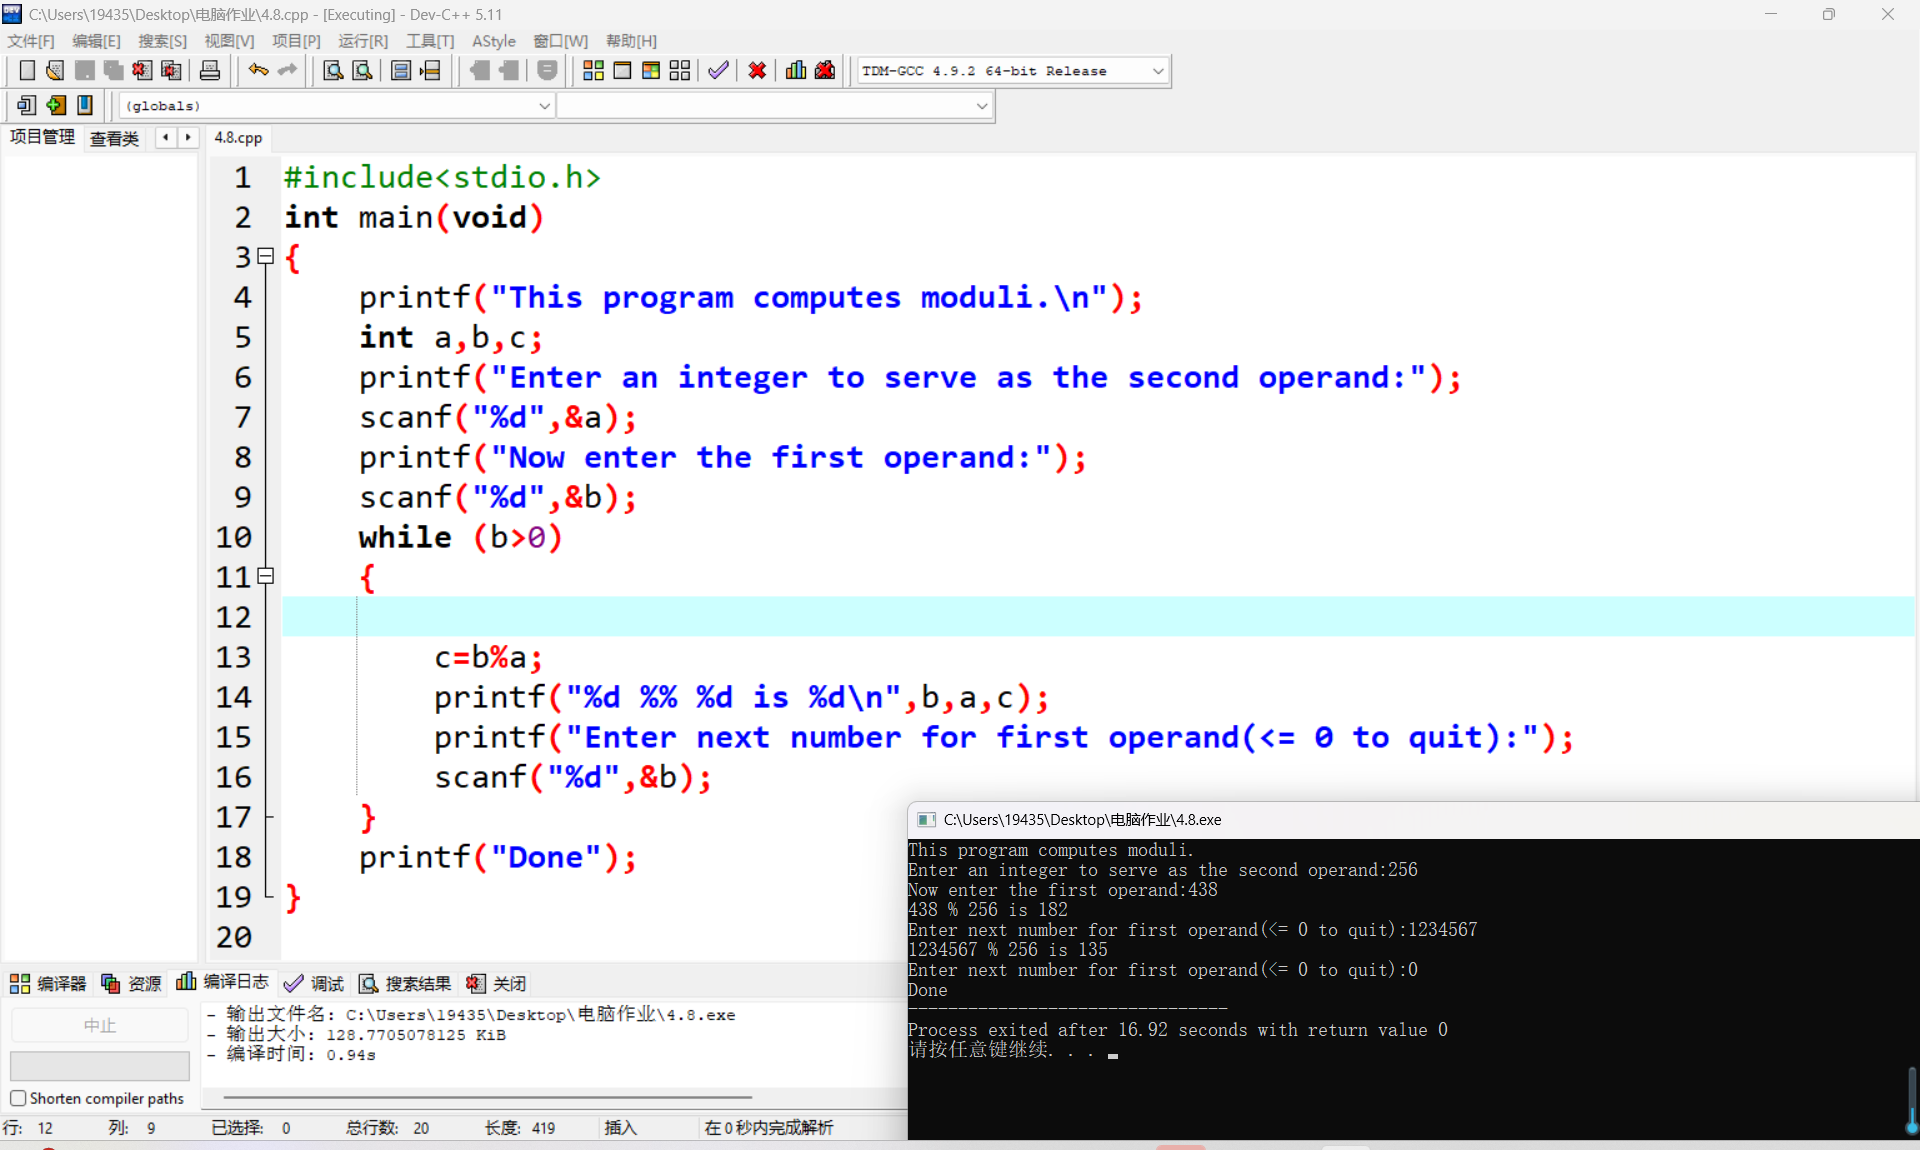Click the Undo arrow icon
The image size is (1920, 1150).
pyautogui.click(x=258, y=70)
